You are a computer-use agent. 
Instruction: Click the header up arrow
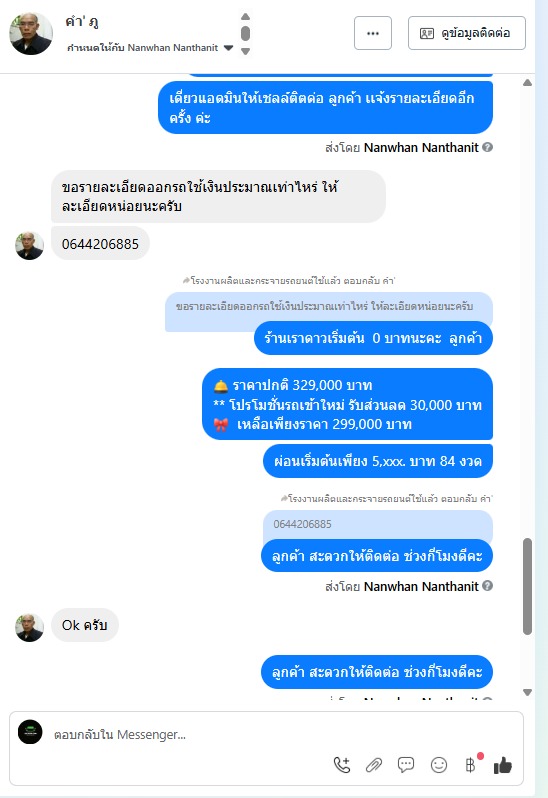(245, 16)
